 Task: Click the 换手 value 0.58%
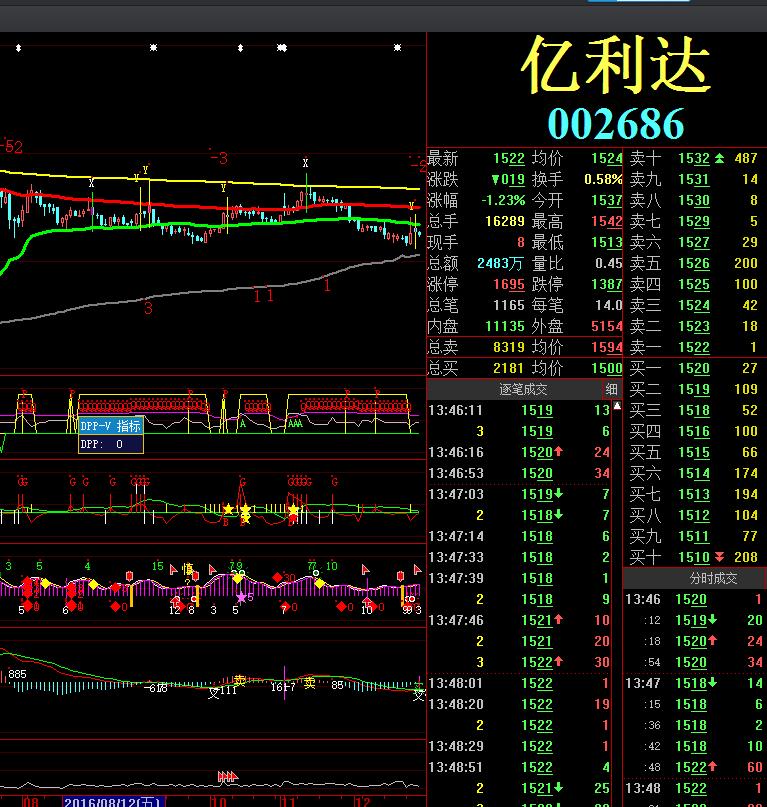coord(603,180)
